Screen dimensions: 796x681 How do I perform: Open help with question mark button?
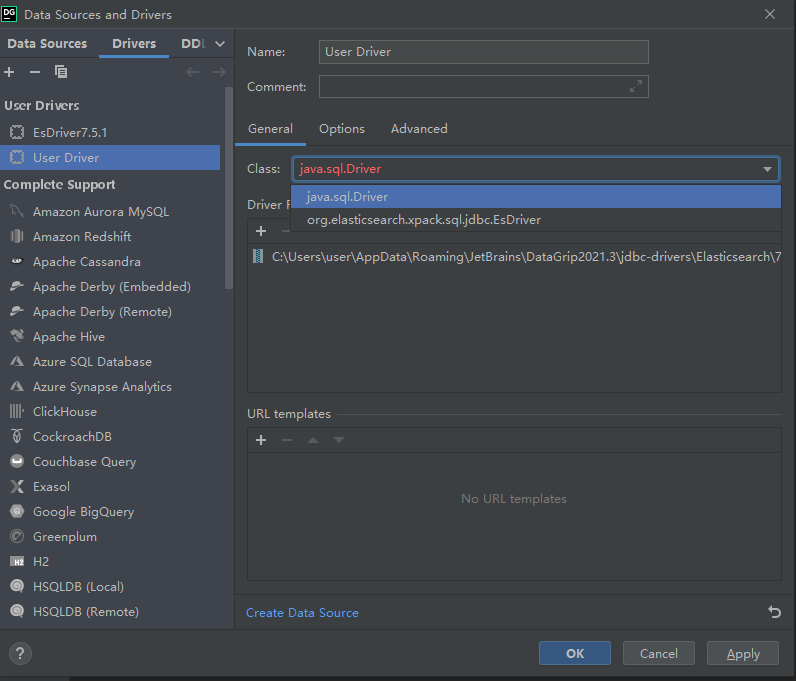pos(20,654)
